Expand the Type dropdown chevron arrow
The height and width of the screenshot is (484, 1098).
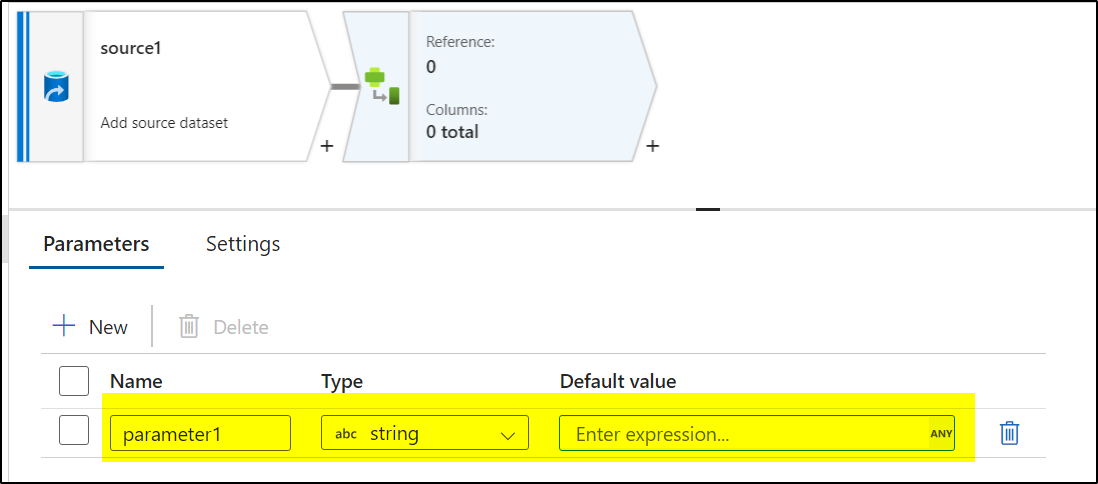tap(508, 435)
